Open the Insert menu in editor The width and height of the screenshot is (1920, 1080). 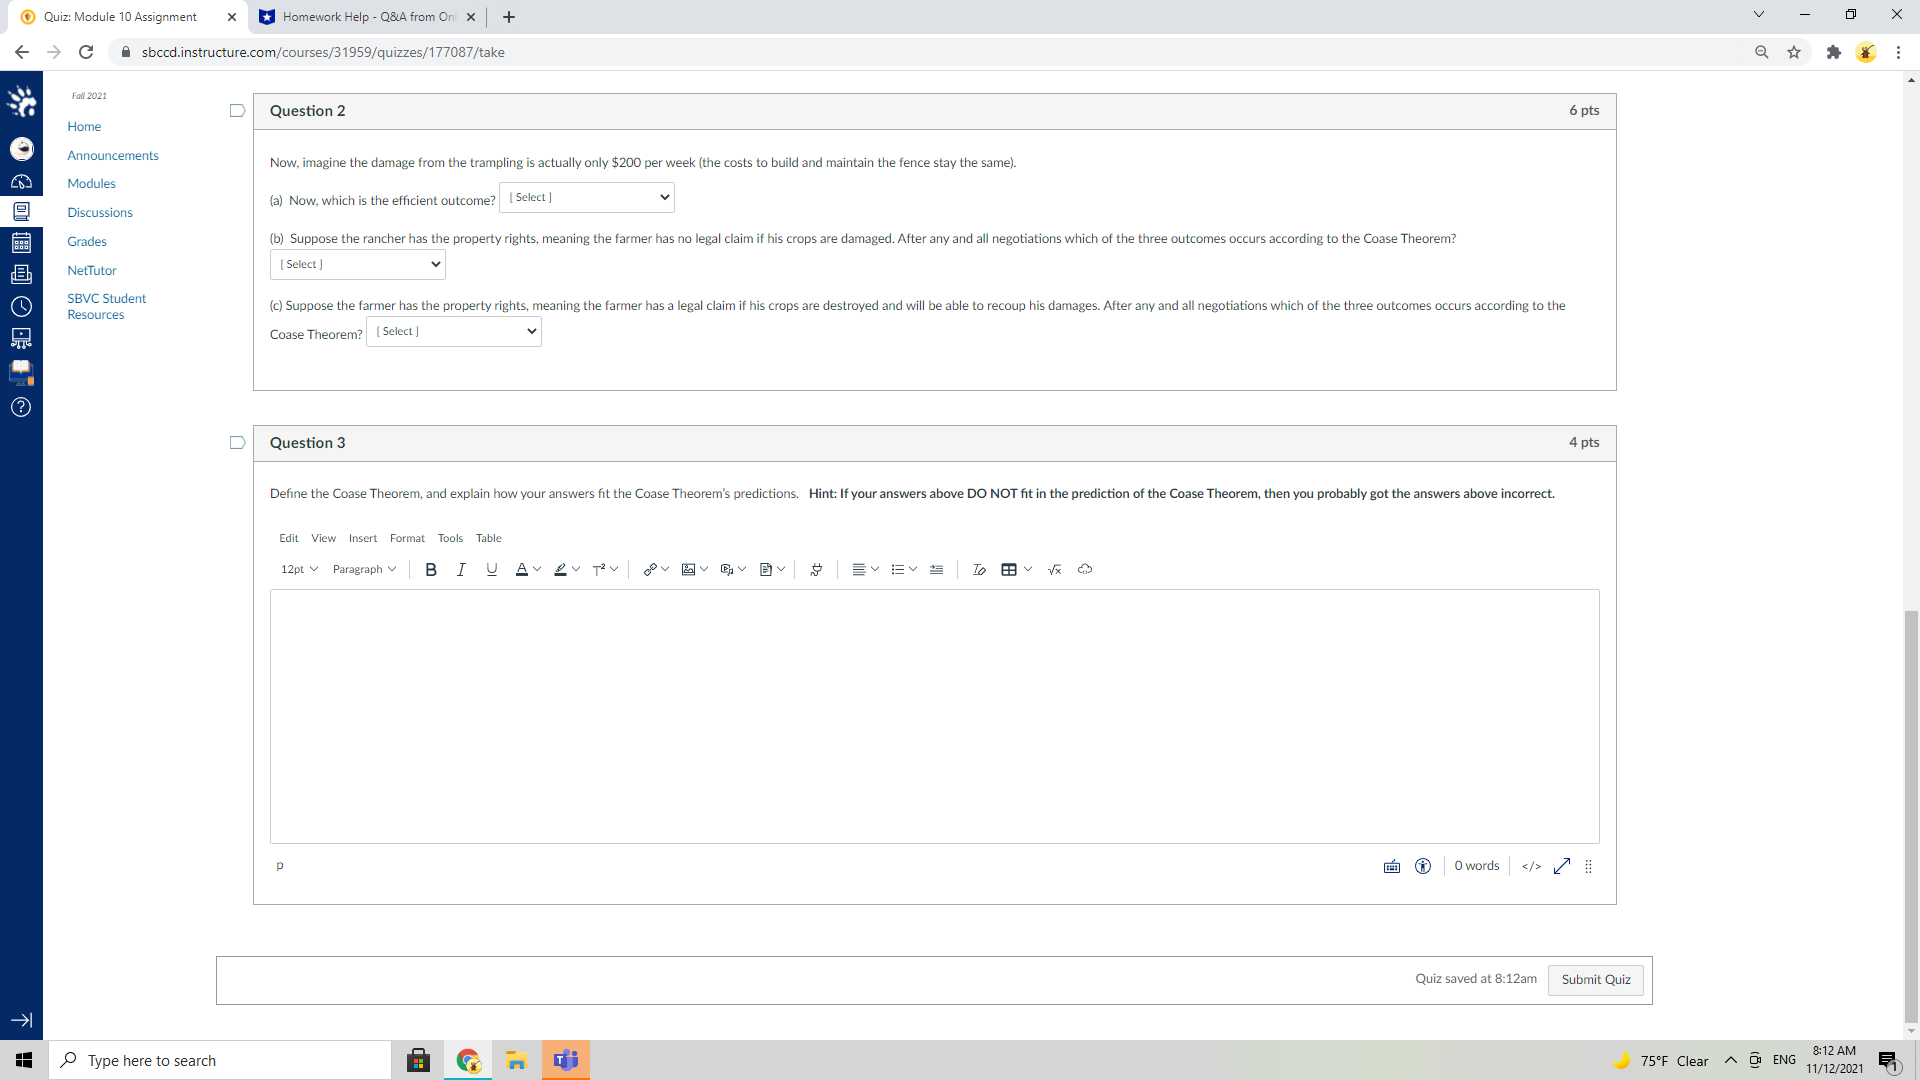click(x=363, y=538)
